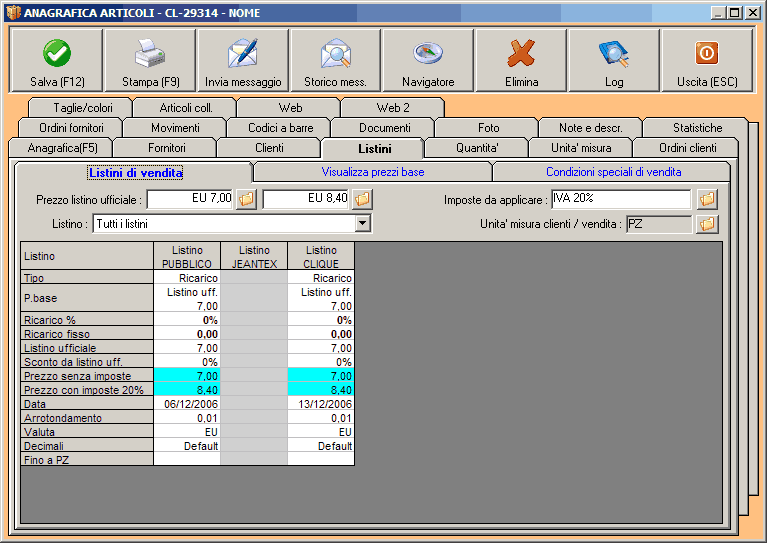Open the Log viewer button
Viewport: 767px width, 543px height.
[614, 60]
